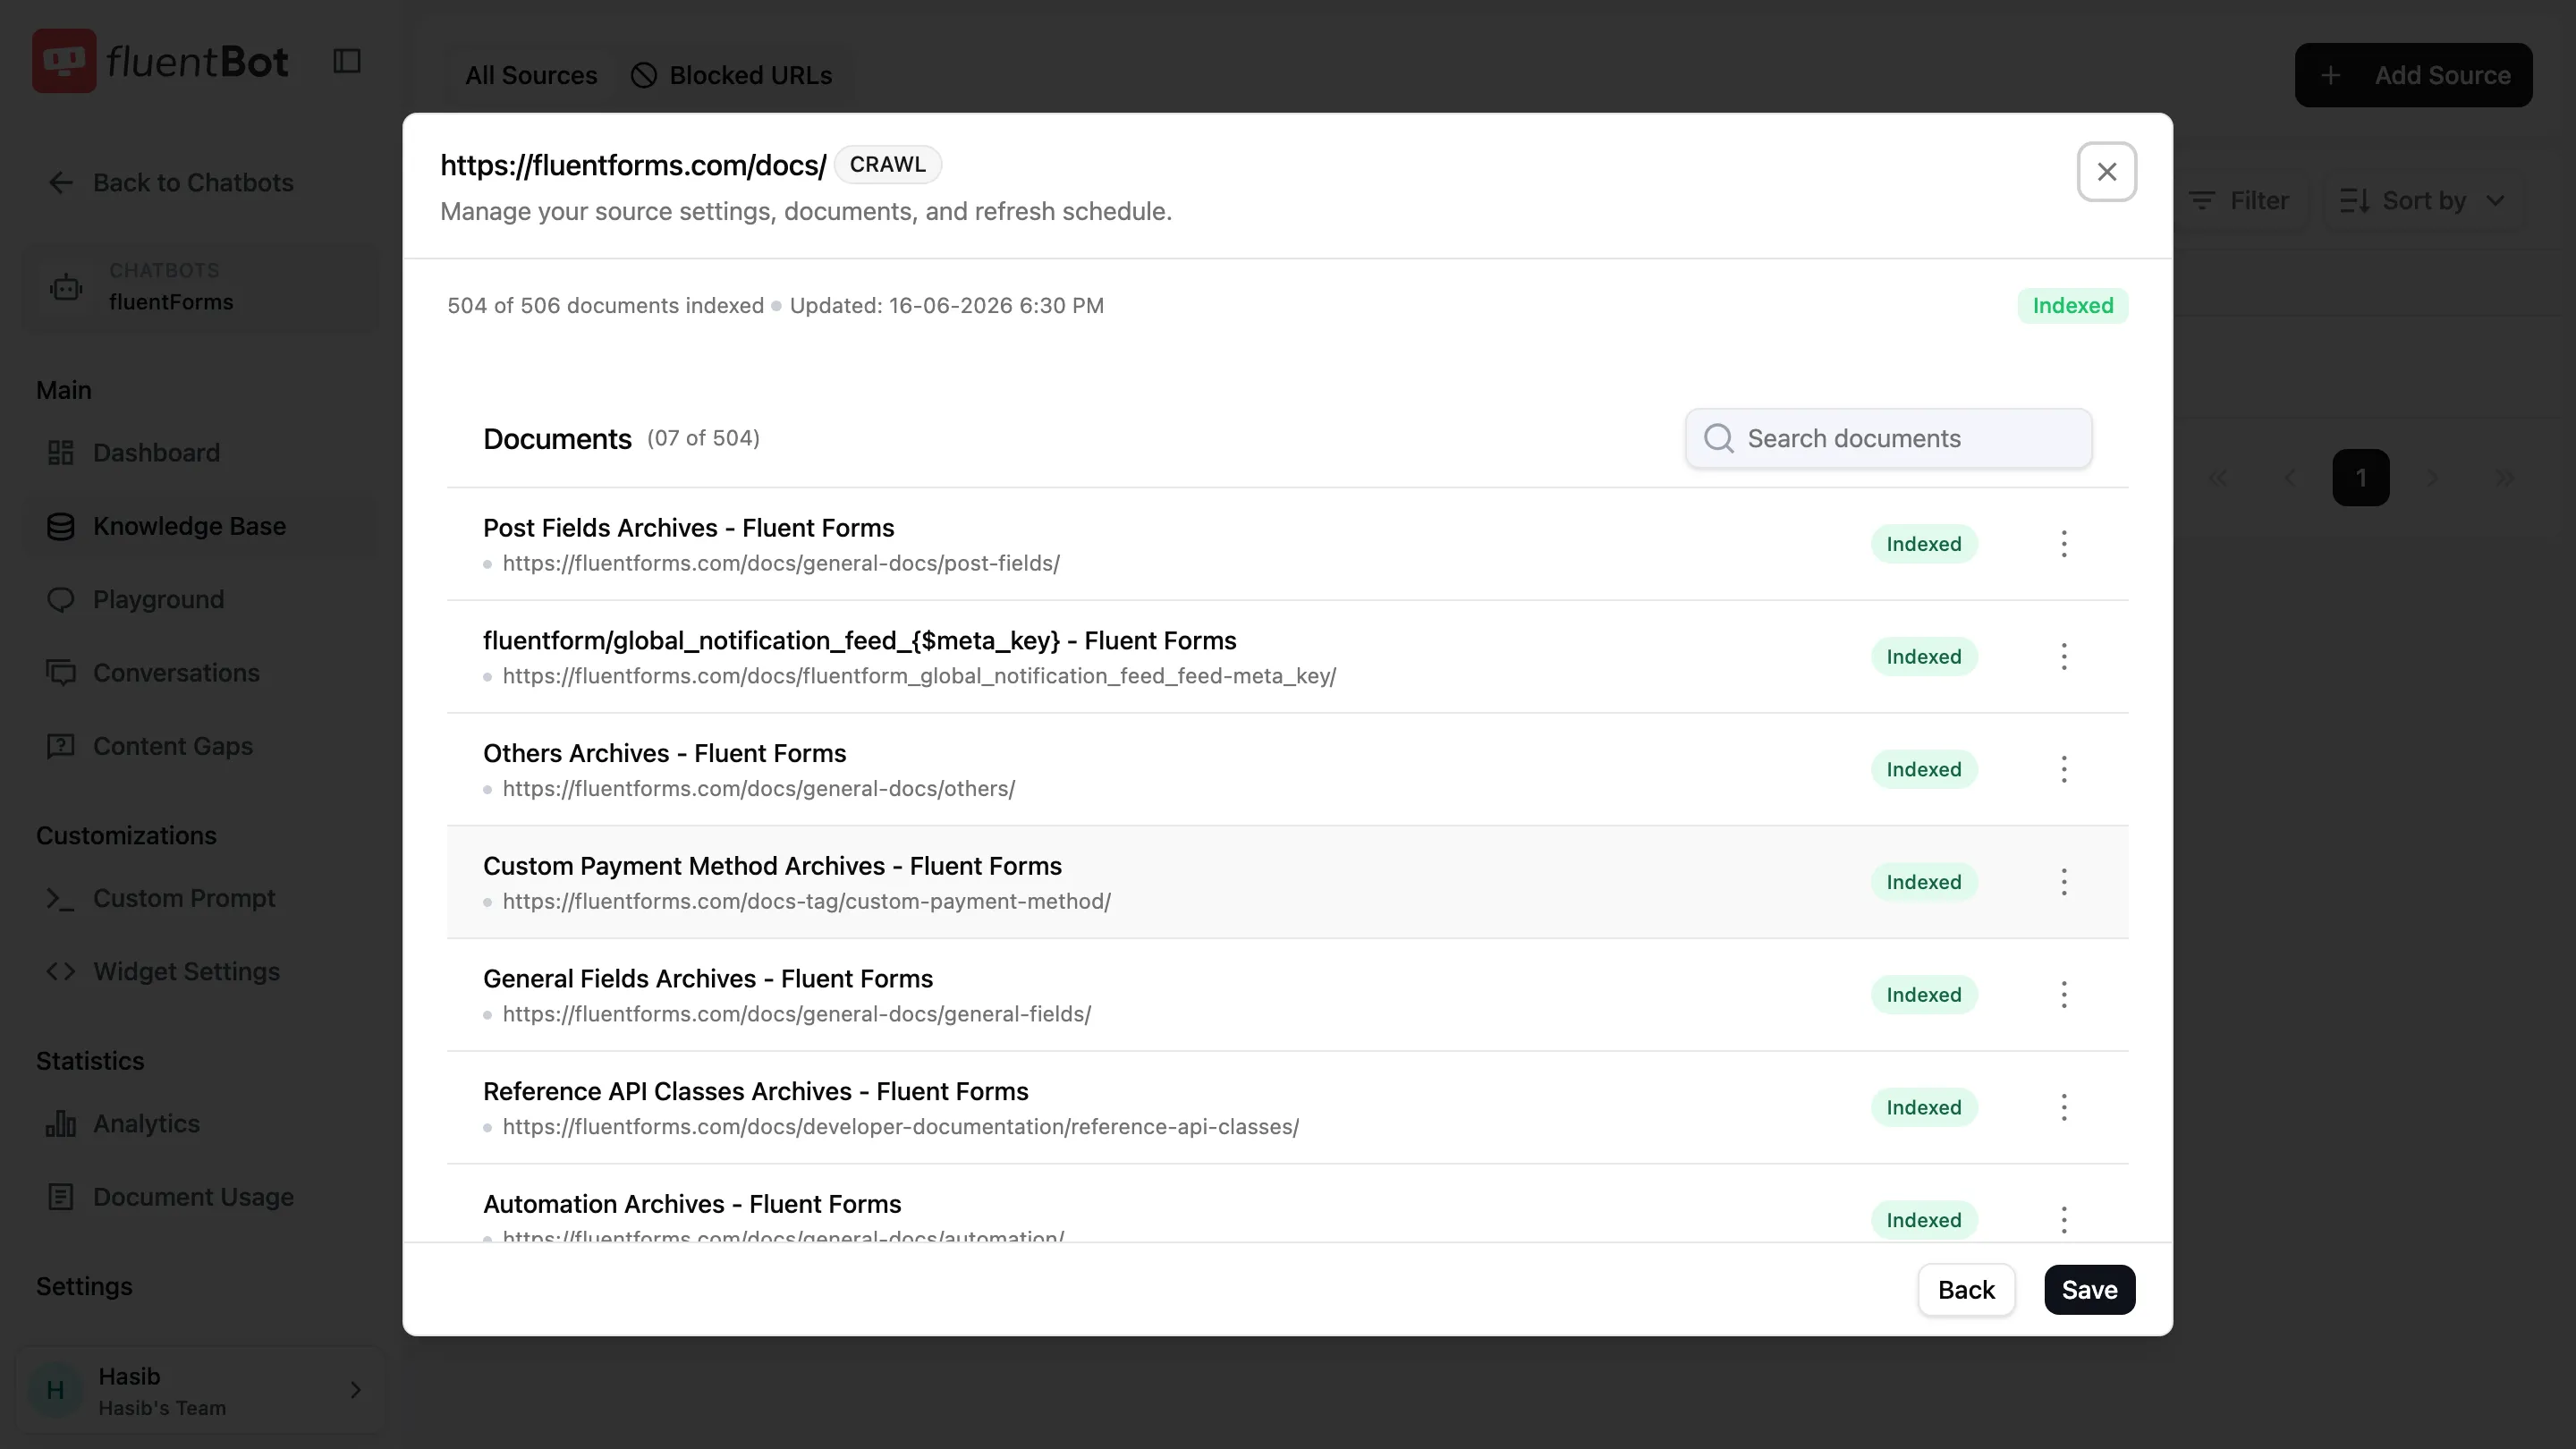The height and width of the screenshot is (1449, 2576).
Task: Click Back to Chatbots link text
Action: coord(193,183)
